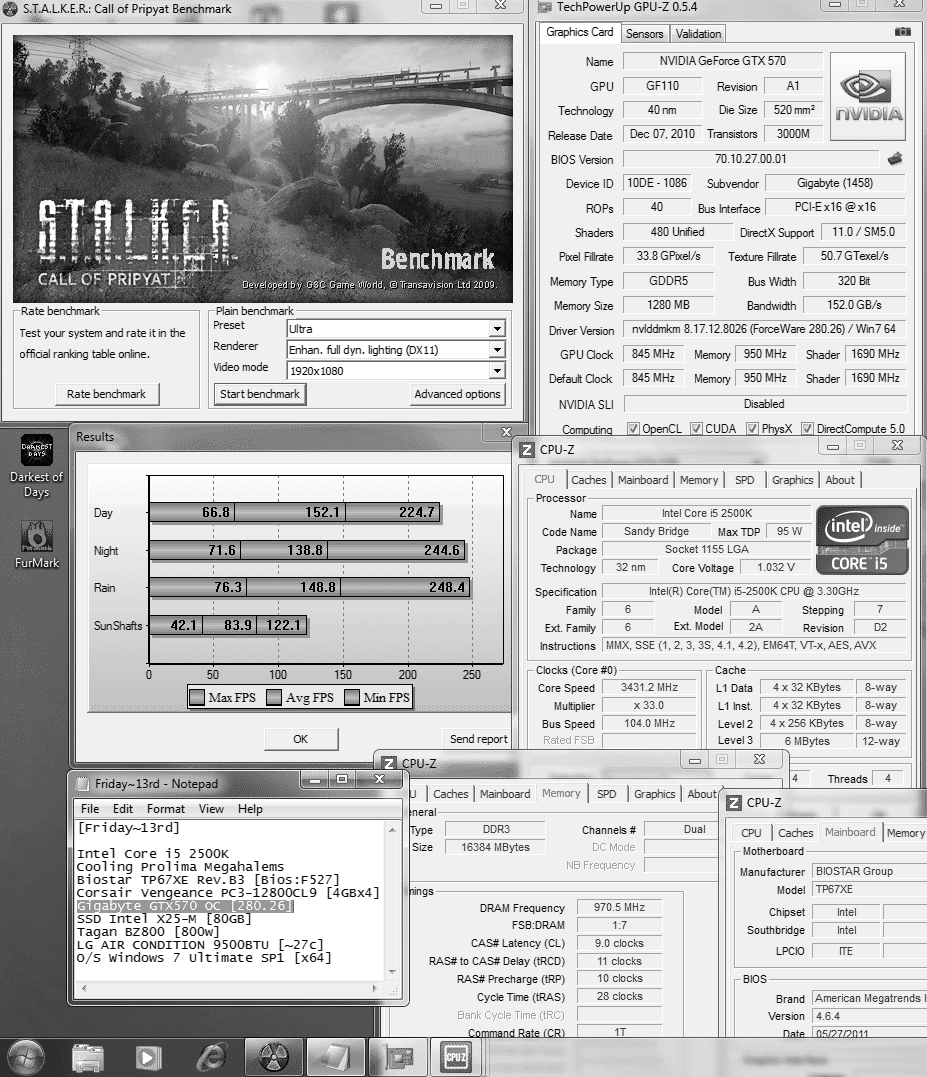Click the Start benchmark button
This screenshot has width=927, height=1077.
tap(260, 394)
